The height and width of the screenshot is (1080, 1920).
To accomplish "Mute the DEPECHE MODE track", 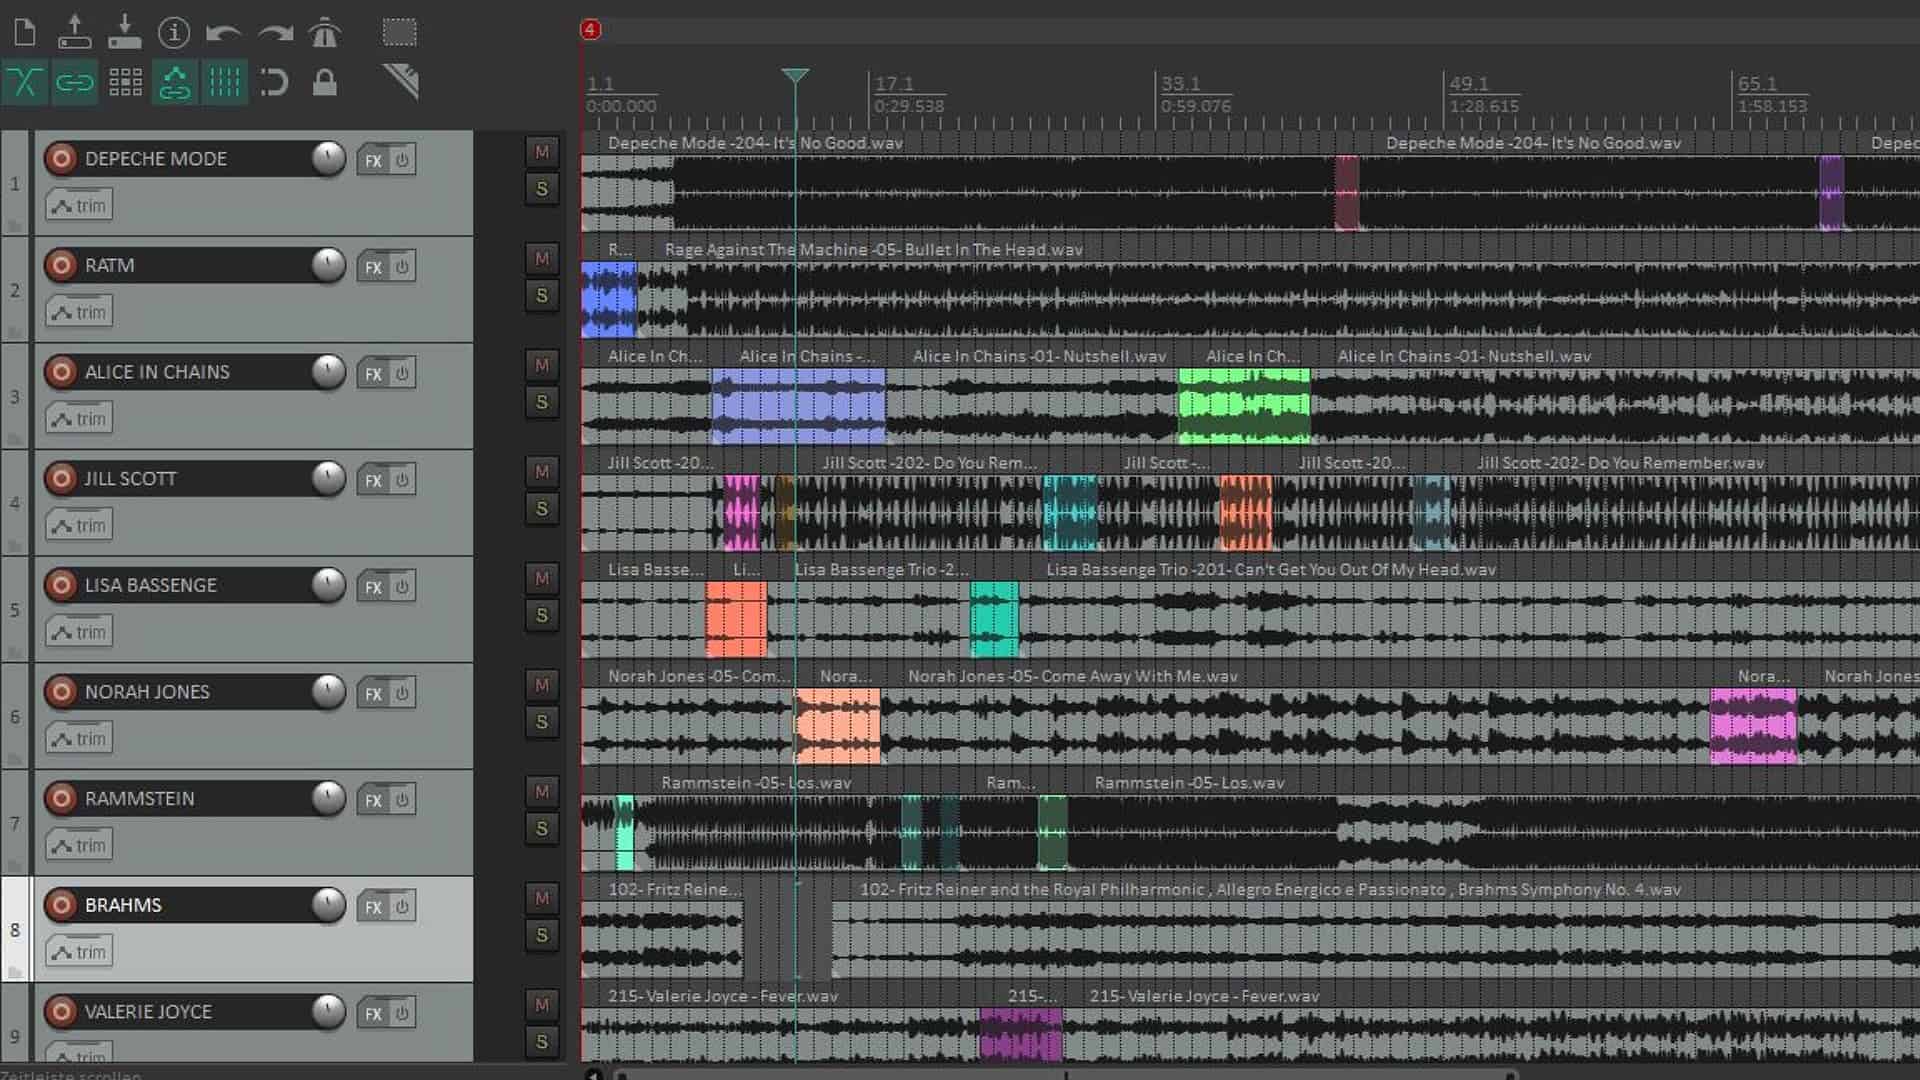I will pos(542,152).
